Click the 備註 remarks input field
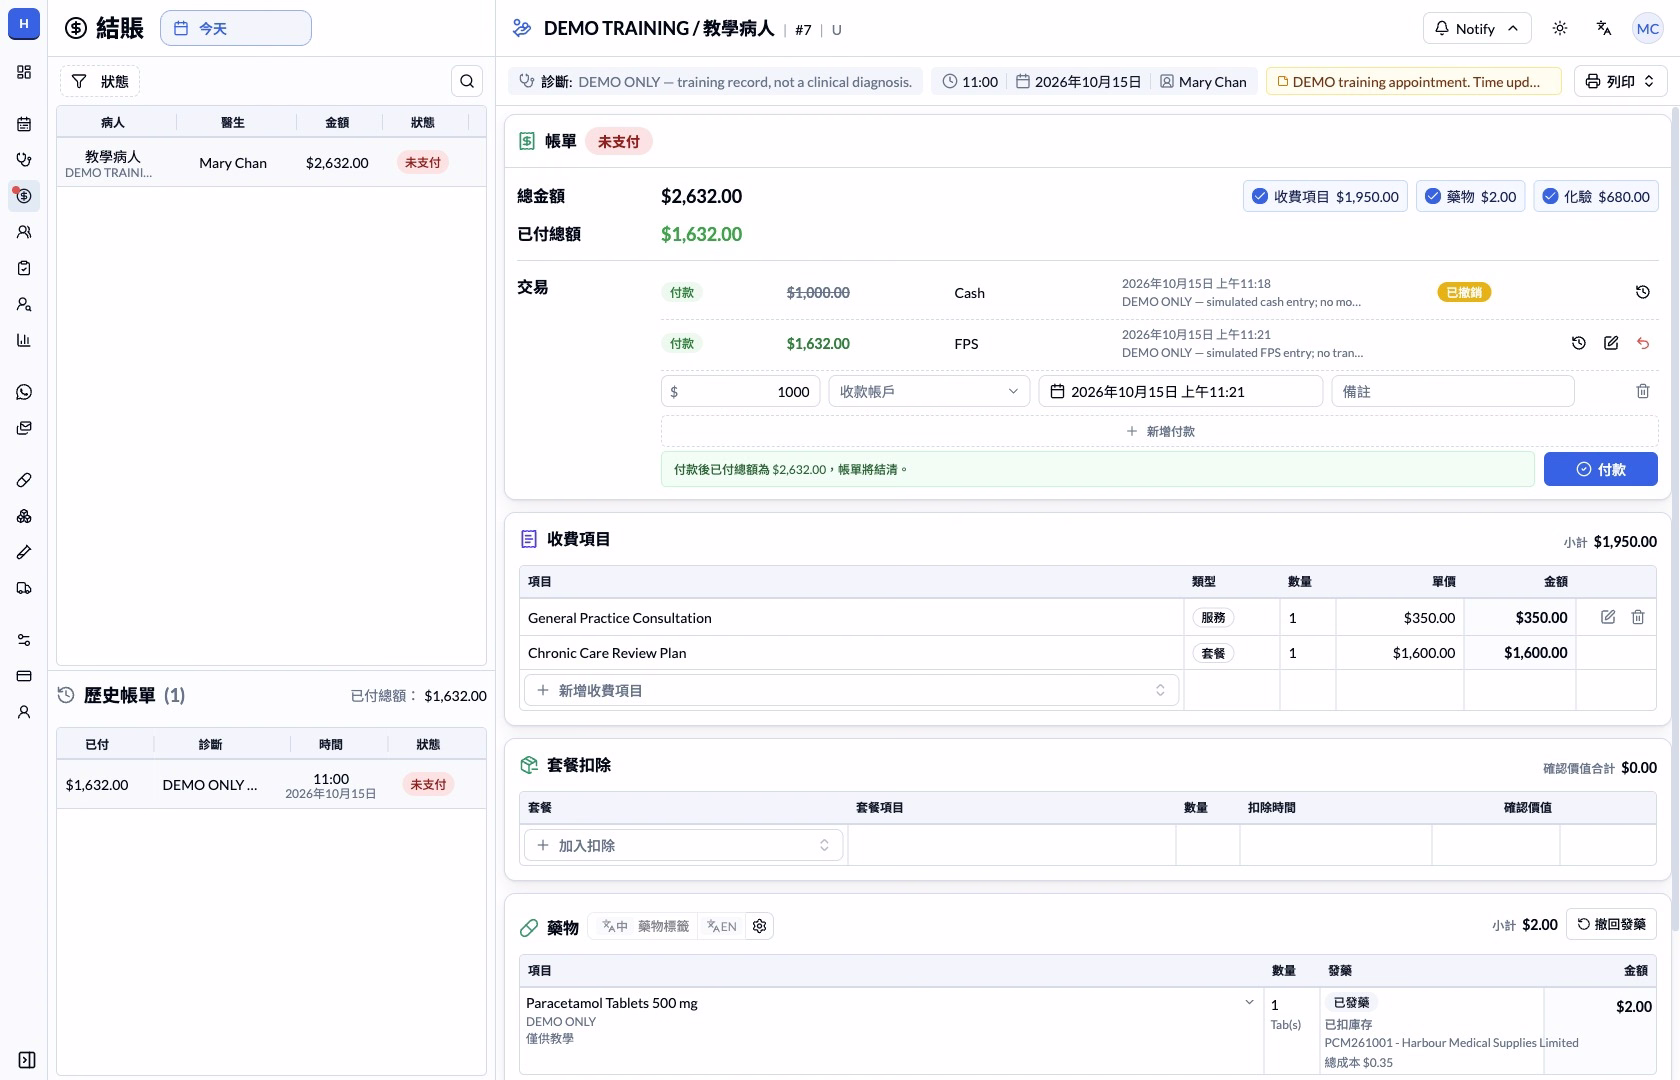The height and width of the screenshot is (1080, 1680). 1452,391
